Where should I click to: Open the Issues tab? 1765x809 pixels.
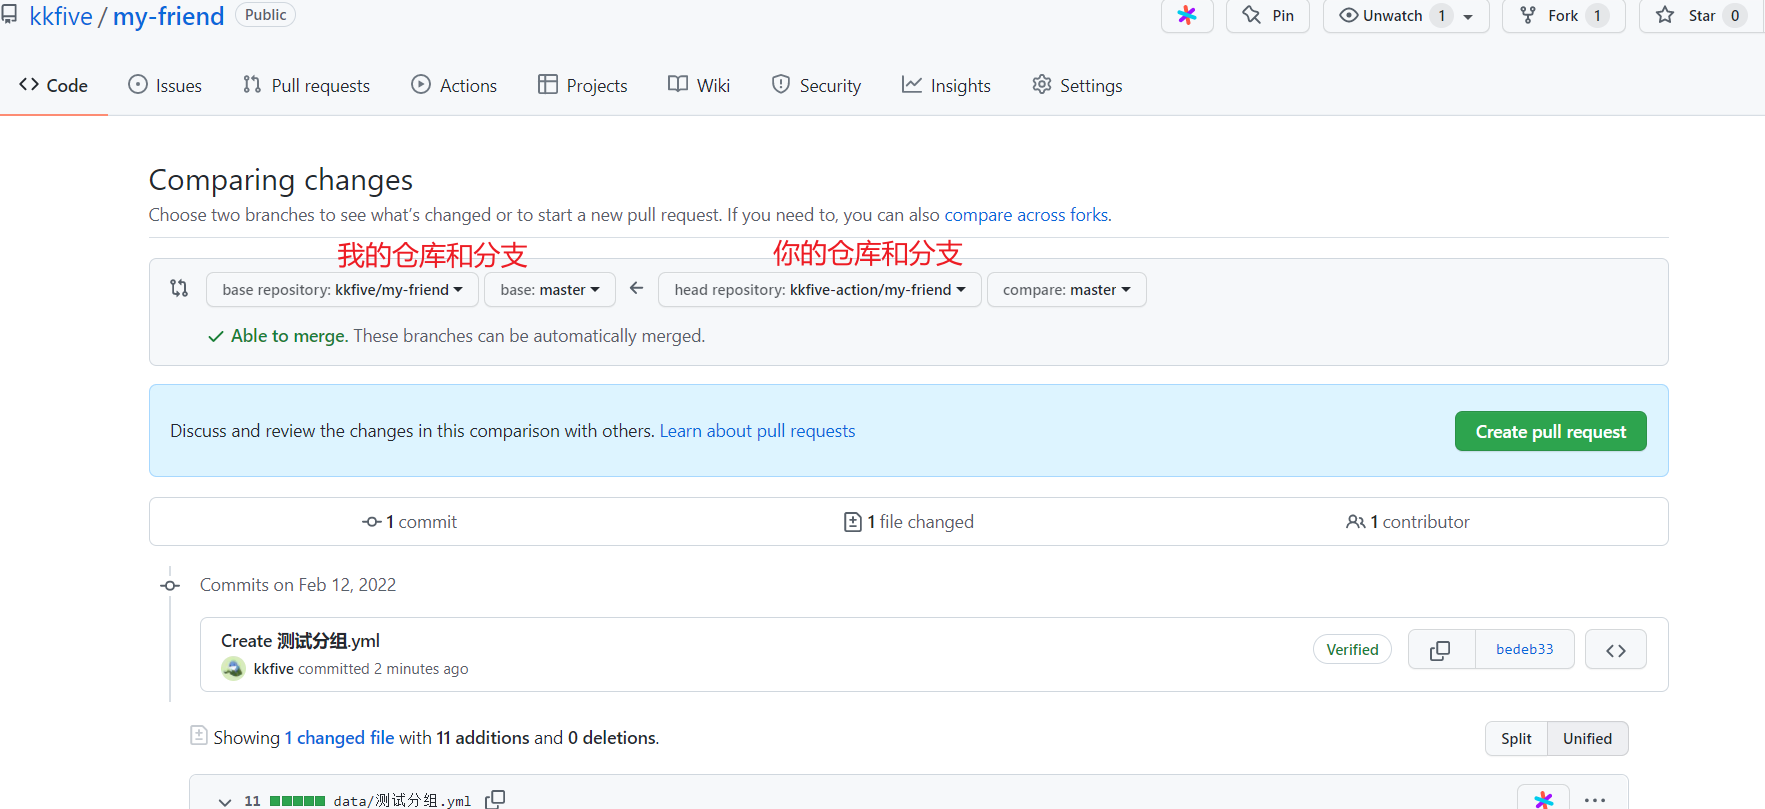pos(165,85)
